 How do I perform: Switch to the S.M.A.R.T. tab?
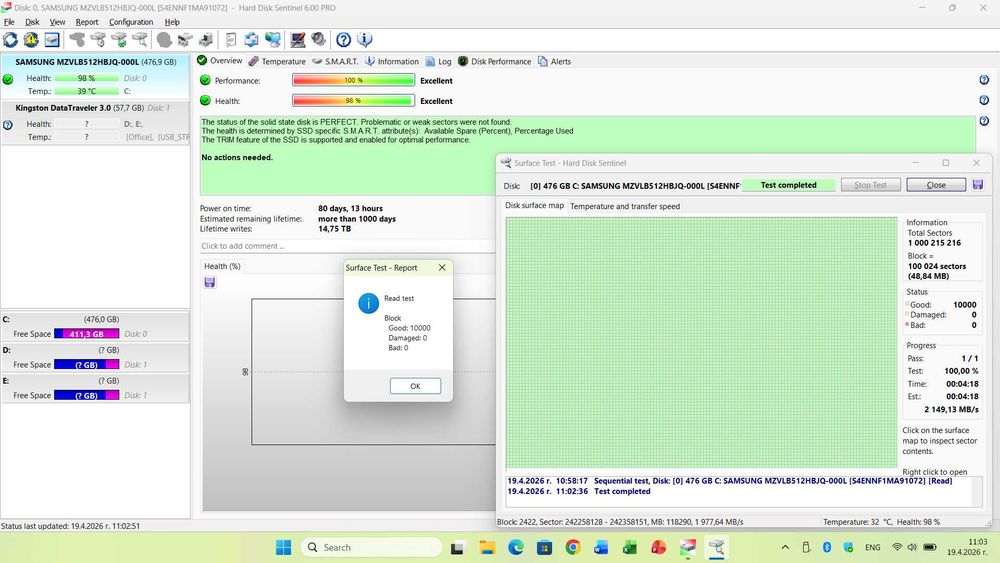pyautogui.click(x=335, y=61)
